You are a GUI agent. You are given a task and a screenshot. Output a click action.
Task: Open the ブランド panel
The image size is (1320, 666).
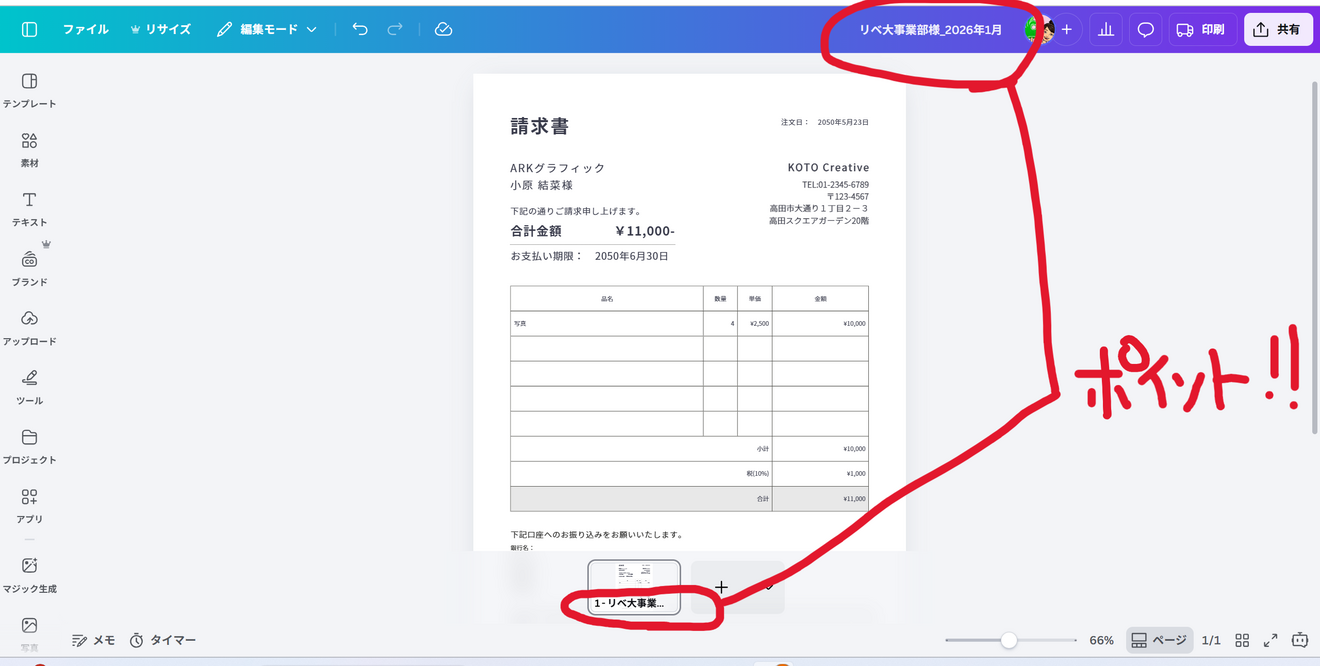(x=29, y=267)
